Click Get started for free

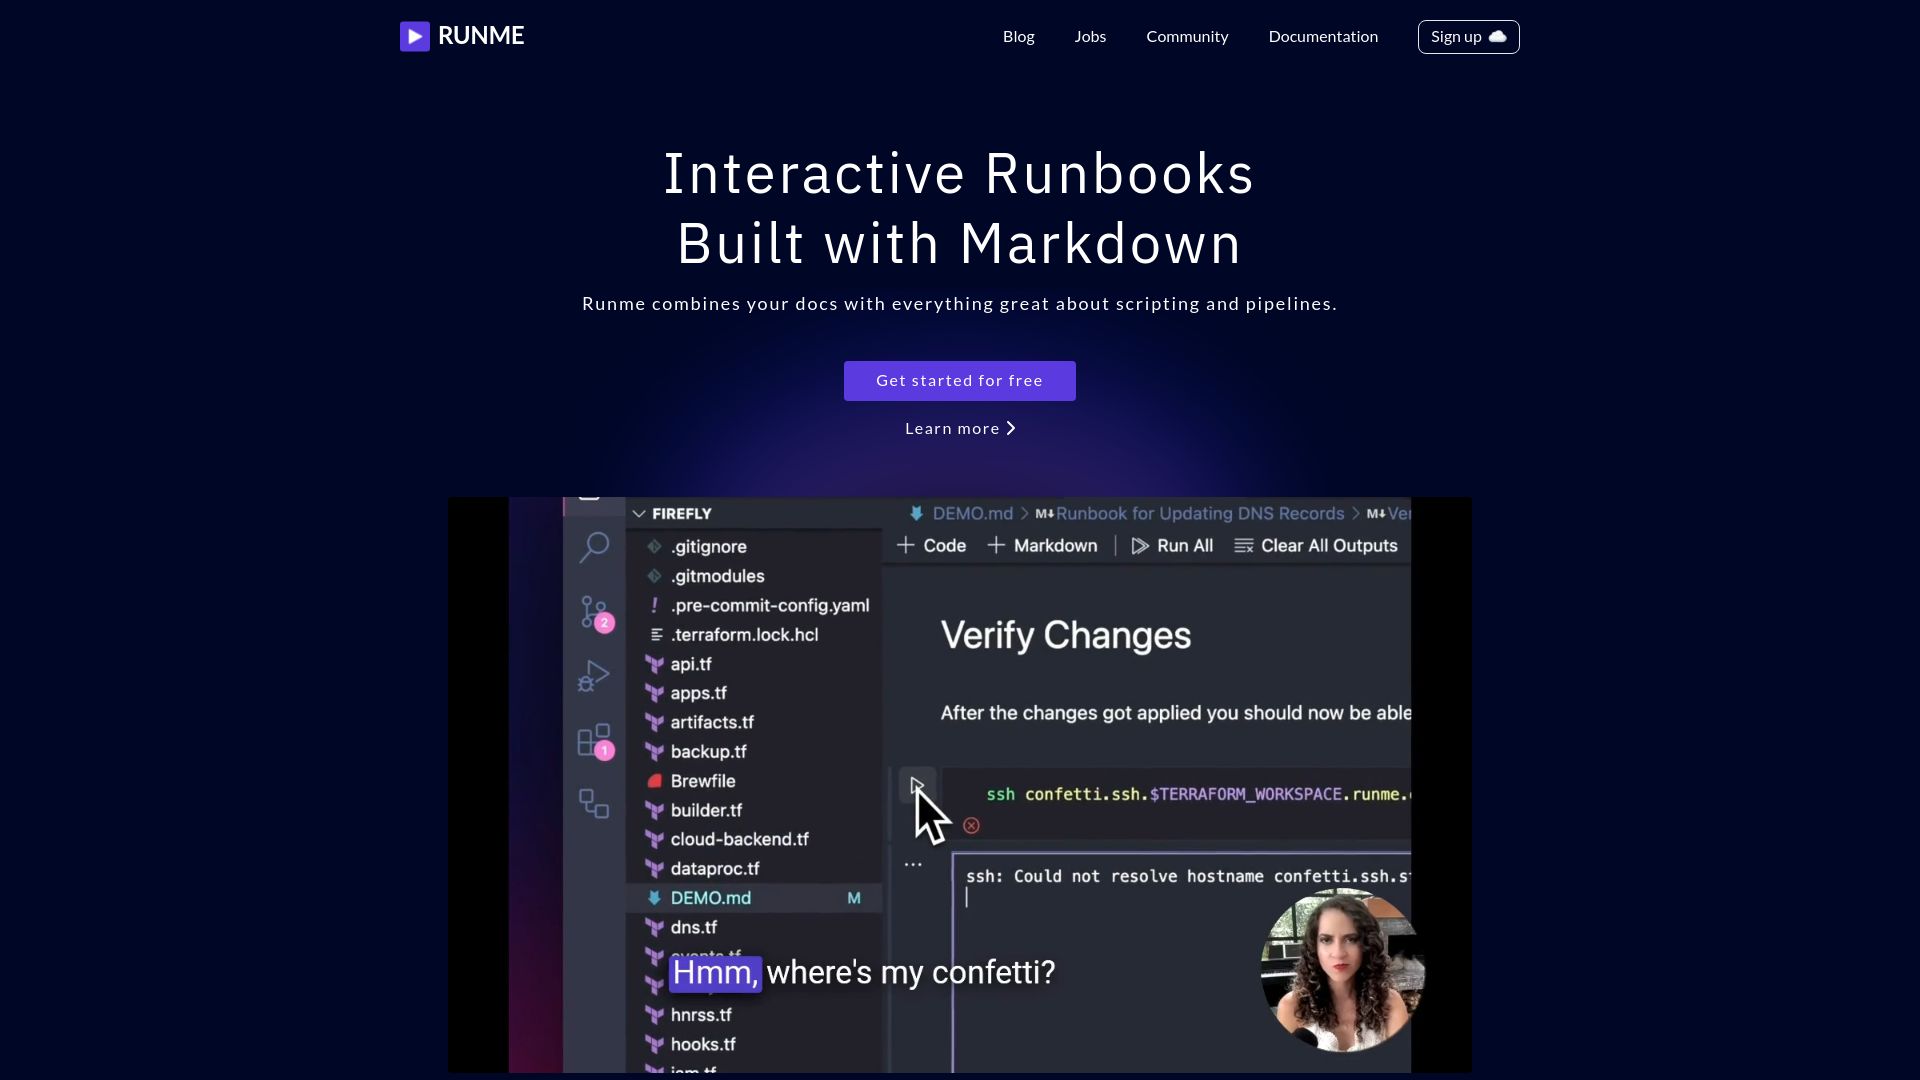point(959,381)
